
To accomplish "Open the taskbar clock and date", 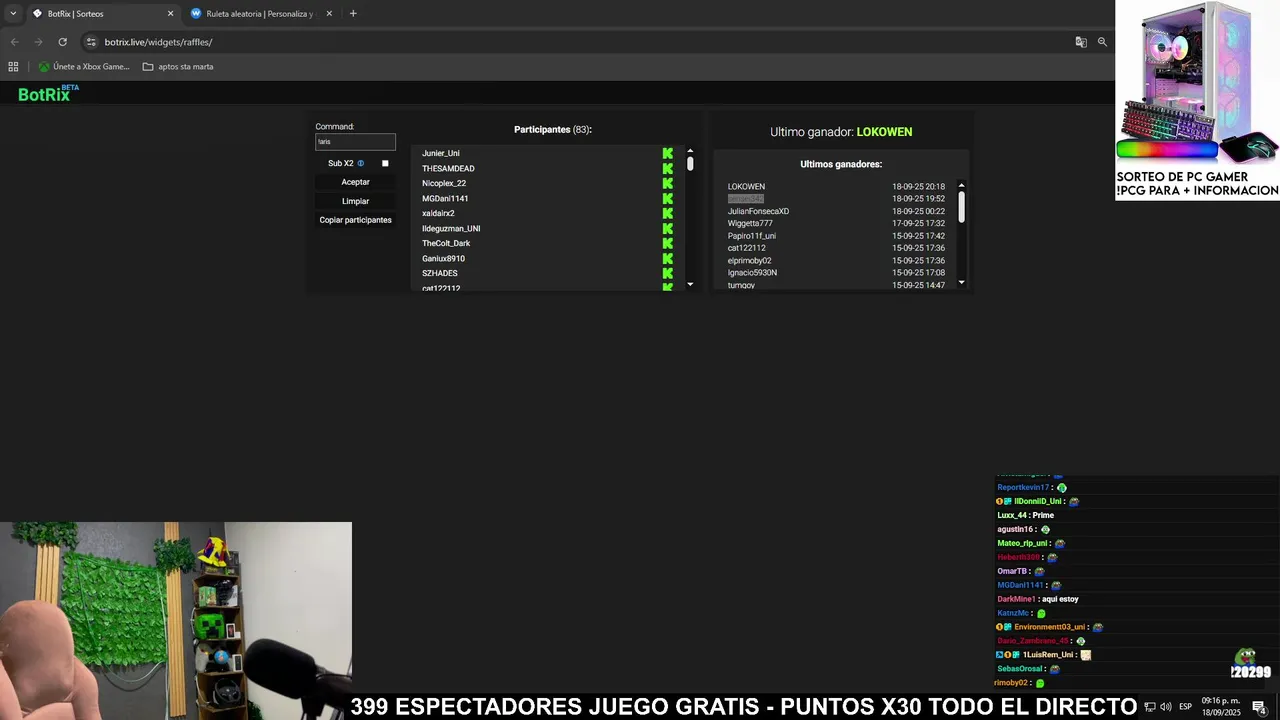I will 1221,706.
